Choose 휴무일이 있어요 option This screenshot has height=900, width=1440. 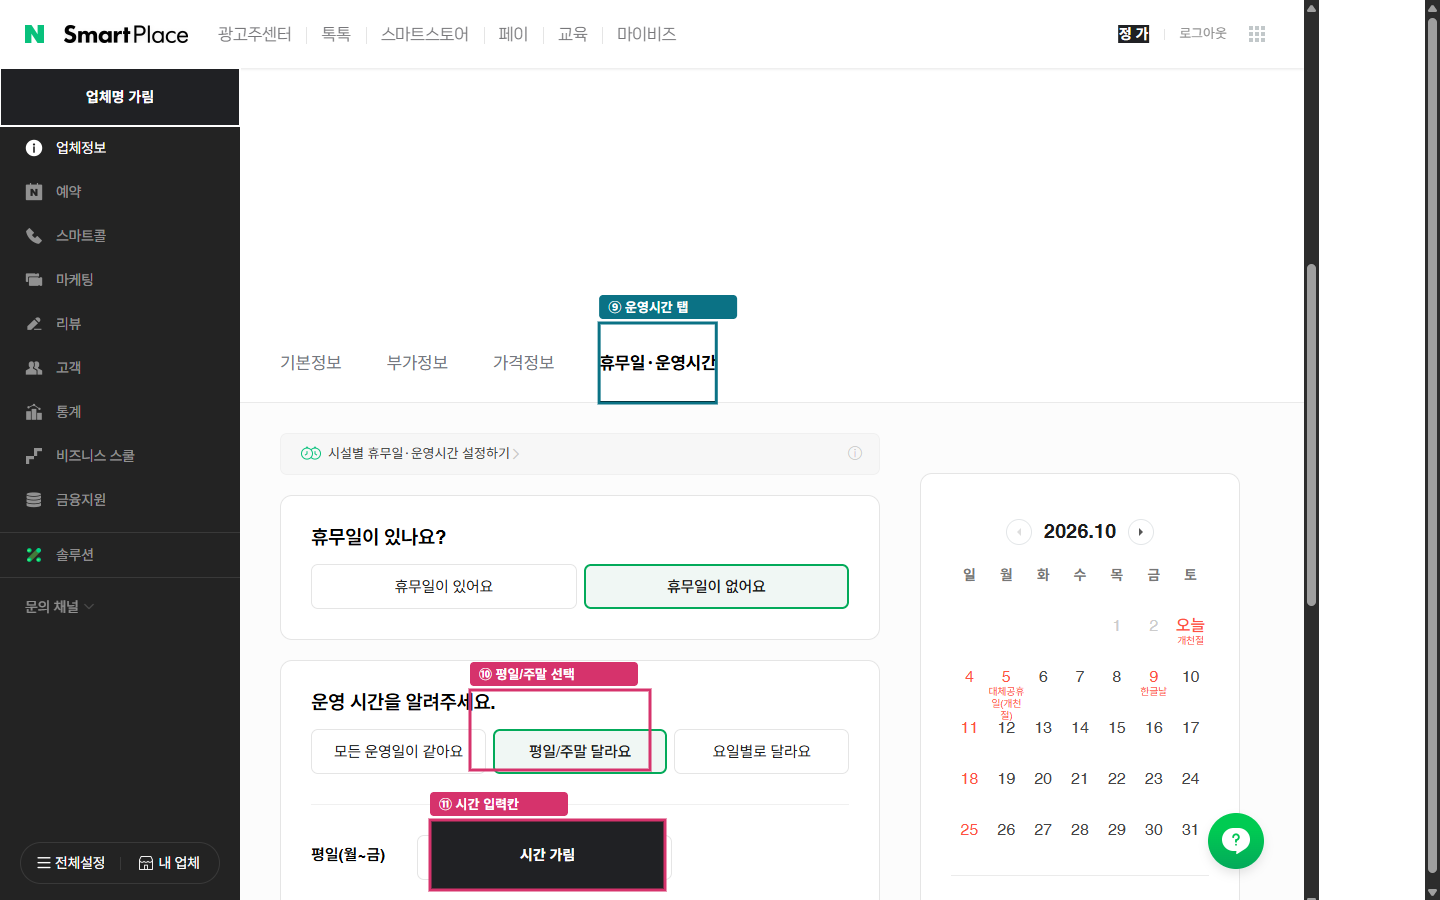(x=444, y=586)
